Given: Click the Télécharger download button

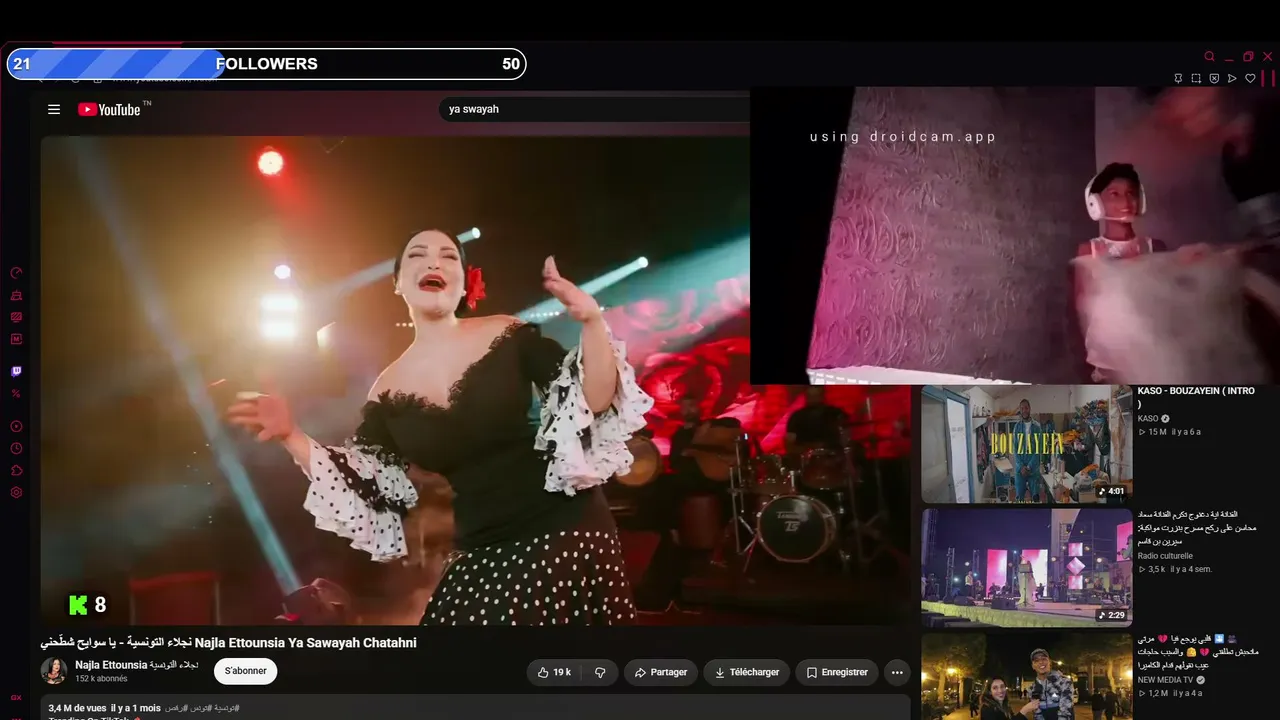Looking at the screenshot, I should tap(747, 673).
